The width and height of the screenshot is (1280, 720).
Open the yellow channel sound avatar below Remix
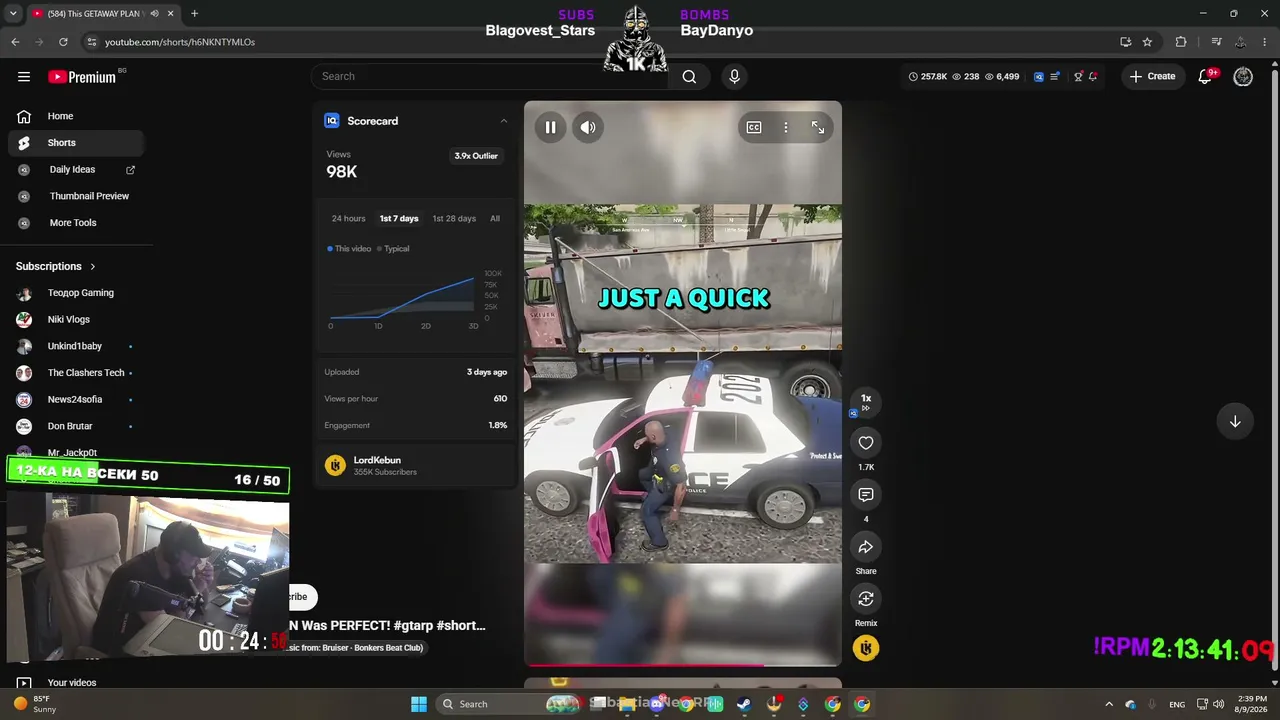click(x=866, y=648)
